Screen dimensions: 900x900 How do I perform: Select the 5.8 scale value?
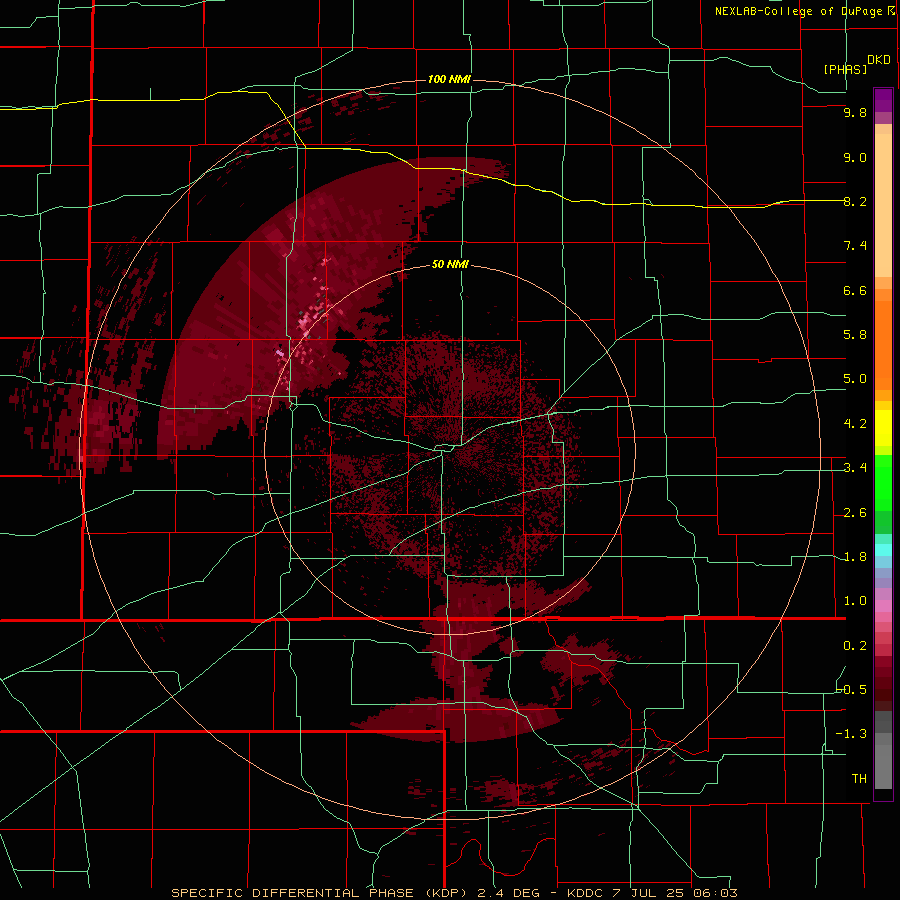pos(855,335)
